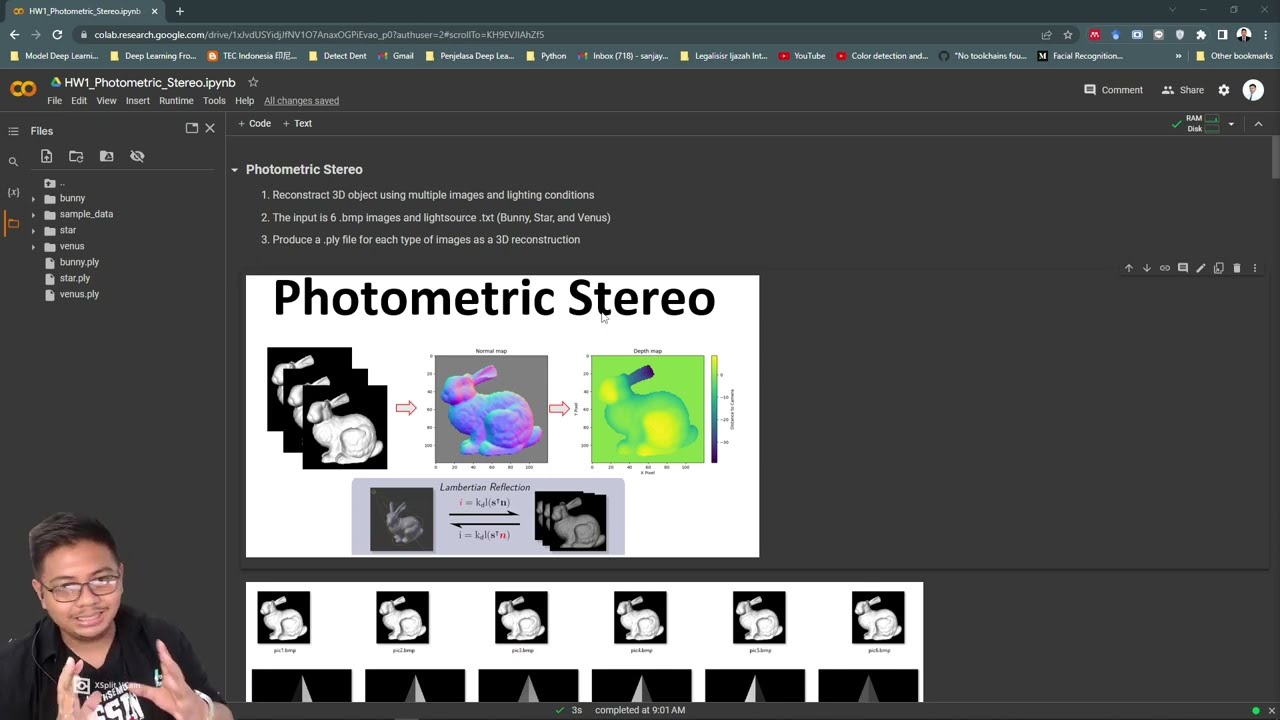This screenshot has width=1280, height=720.
Task: Open the Colab logo home link
Action: coord(23,90)
